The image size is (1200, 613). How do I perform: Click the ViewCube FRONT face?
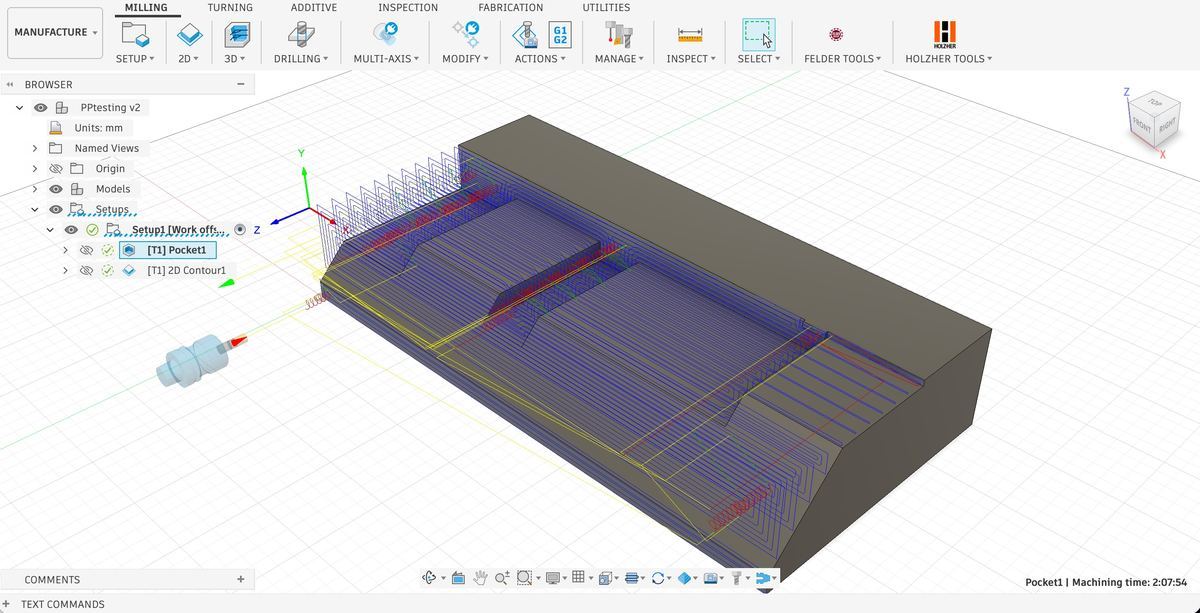[1140, 124]
